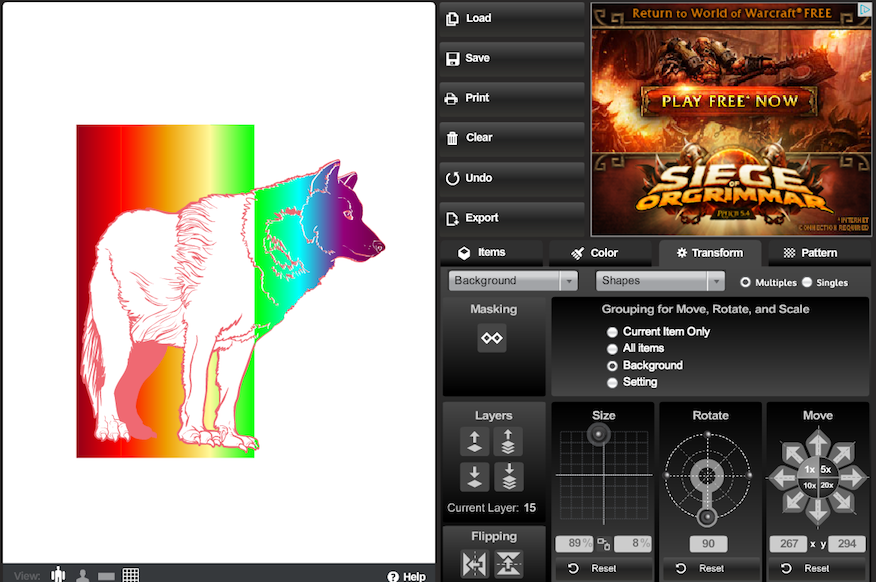Move layer up one level
Viewport: 876px width, 582px height.
(474, 441)
